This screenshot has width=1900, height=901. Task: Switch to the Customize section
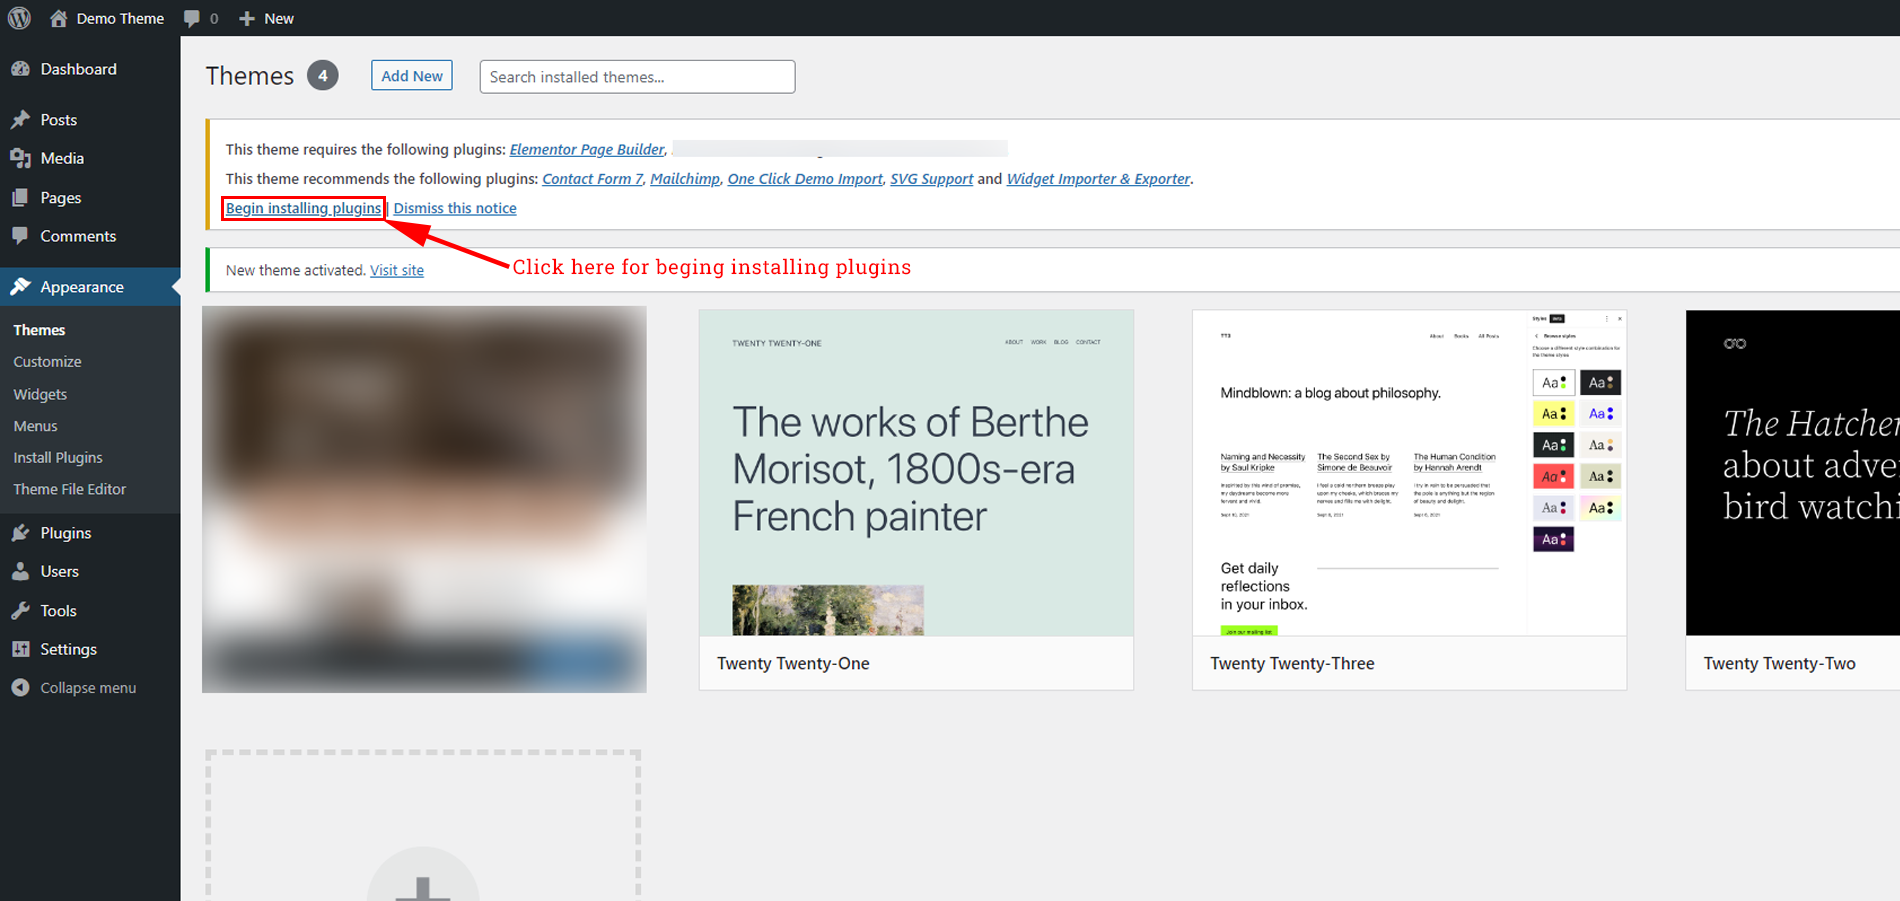click(47, 361)
